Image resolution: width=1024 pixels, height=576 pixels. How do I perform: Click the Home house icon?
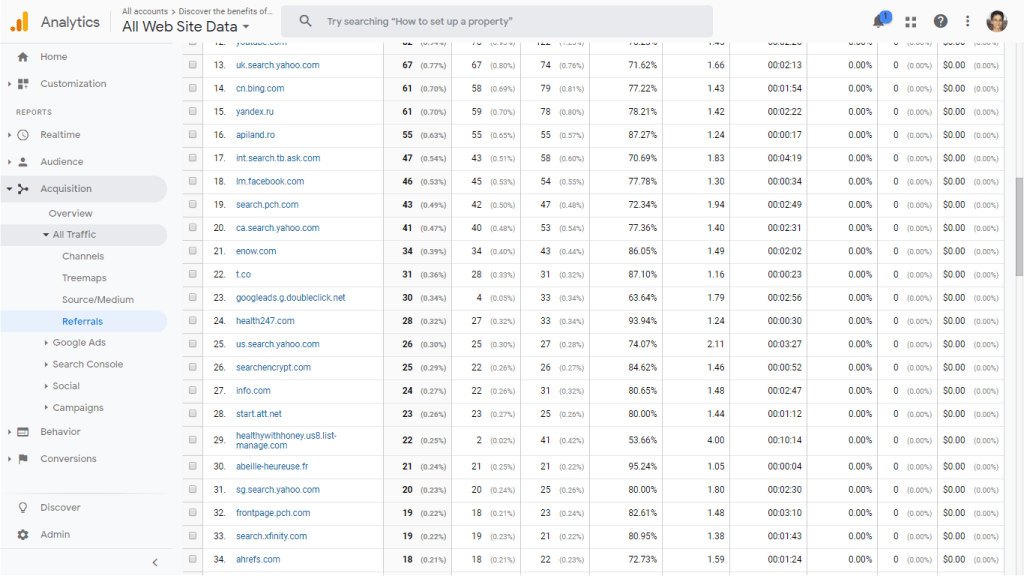click(23, 57)
